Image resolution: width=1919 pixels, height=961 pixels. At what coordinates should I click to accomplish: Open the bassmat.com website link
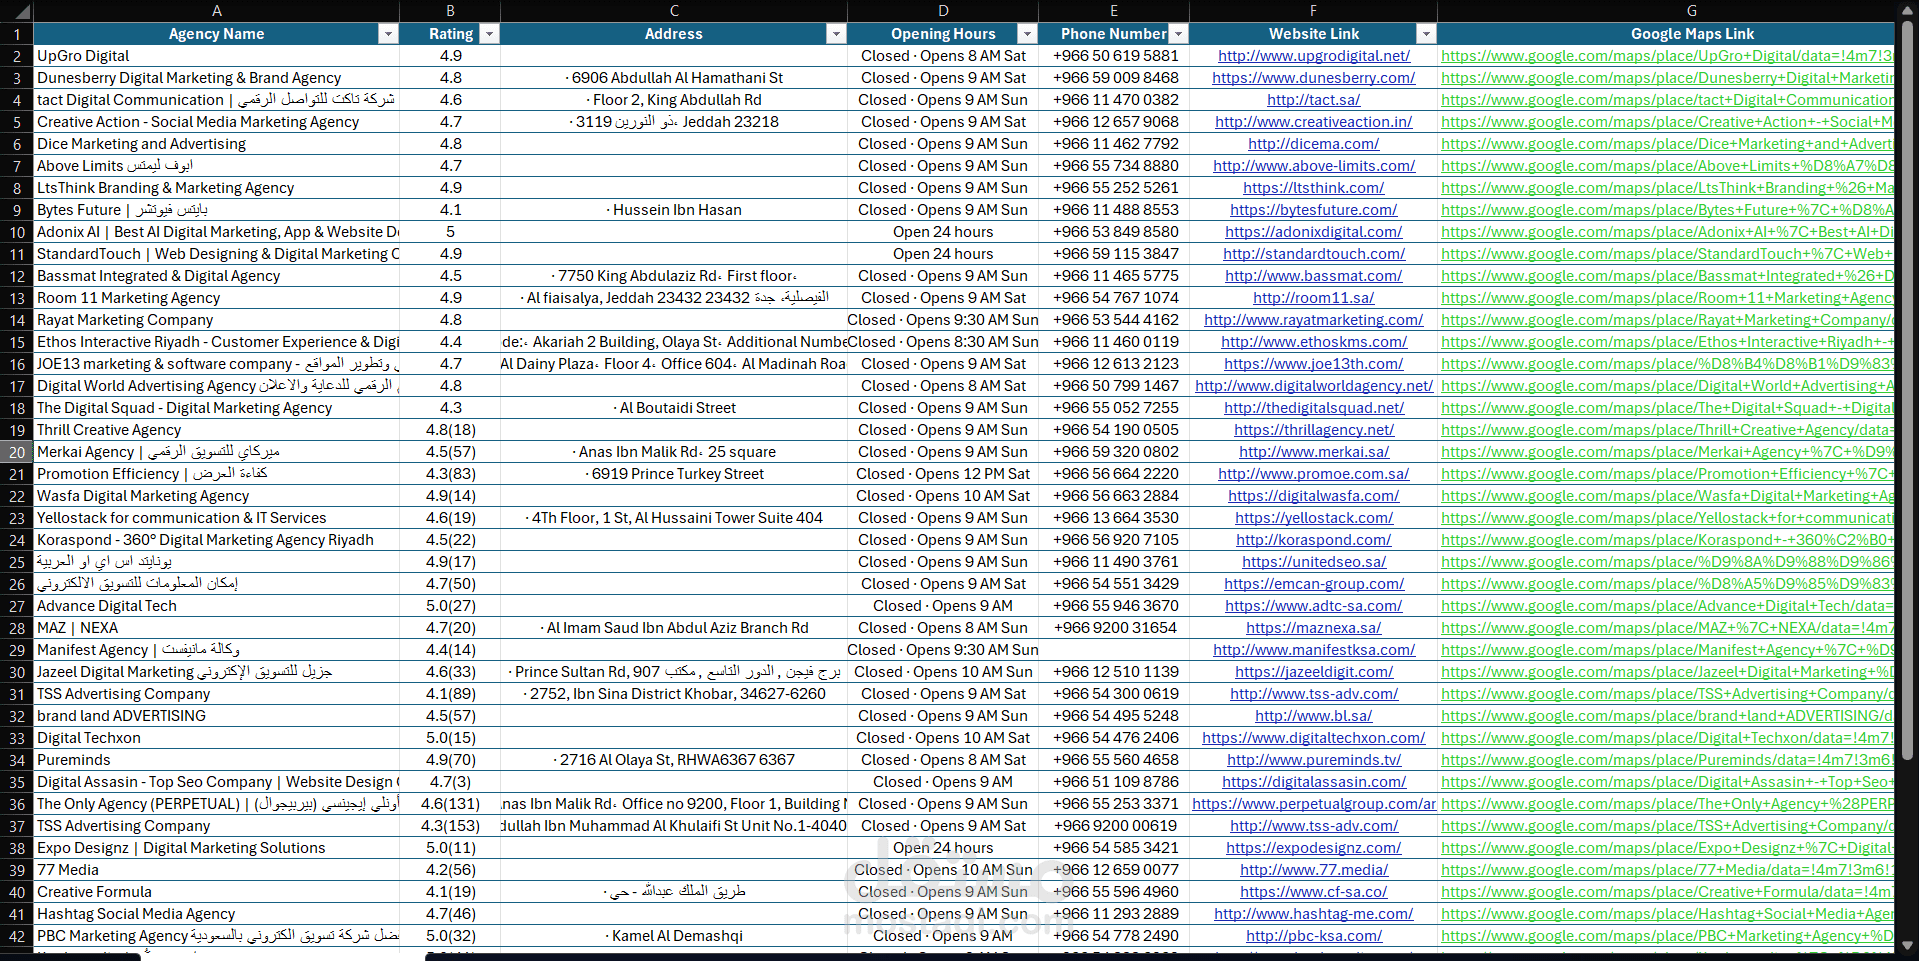tap(1314, 276)
